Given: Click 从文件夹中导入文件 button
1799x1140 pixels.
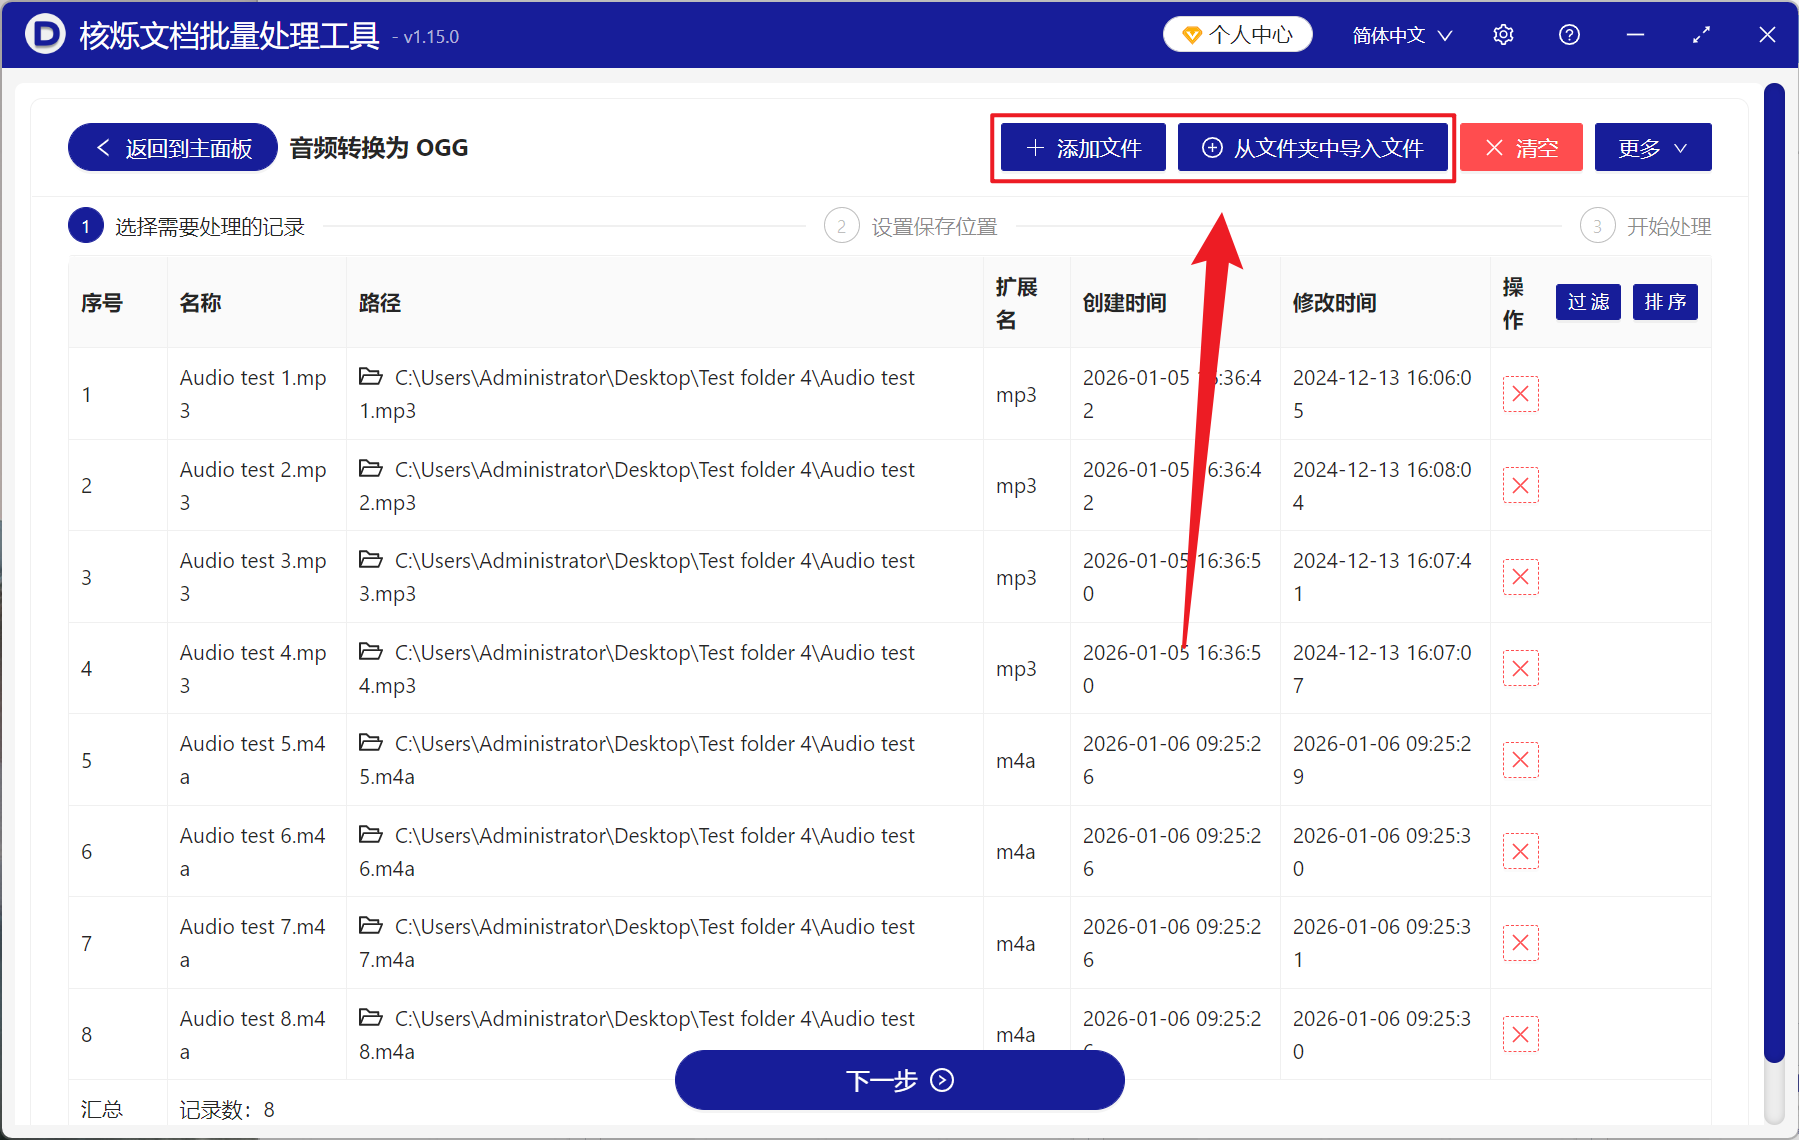Looking at the screenshot, I should [x=1313, y=147].
